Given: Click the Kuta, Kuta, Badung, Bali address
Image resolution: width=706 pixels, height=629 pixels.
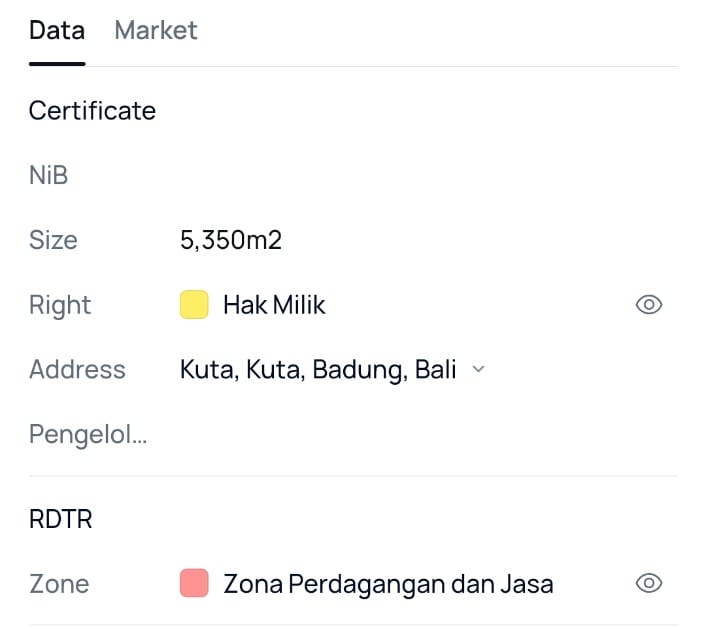Looking at the screenshot, I should 318,369.
